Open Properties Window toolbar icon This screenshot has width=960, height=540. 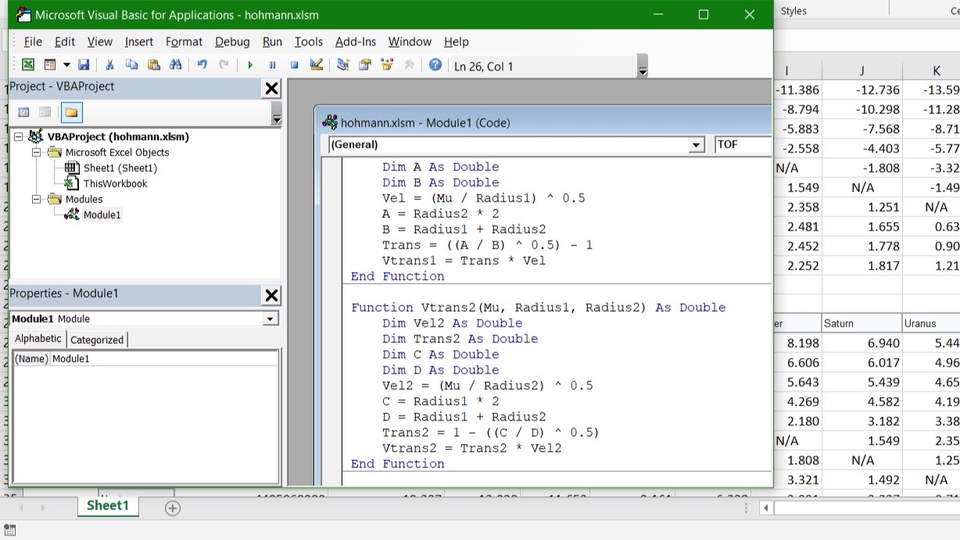(365, 64)
